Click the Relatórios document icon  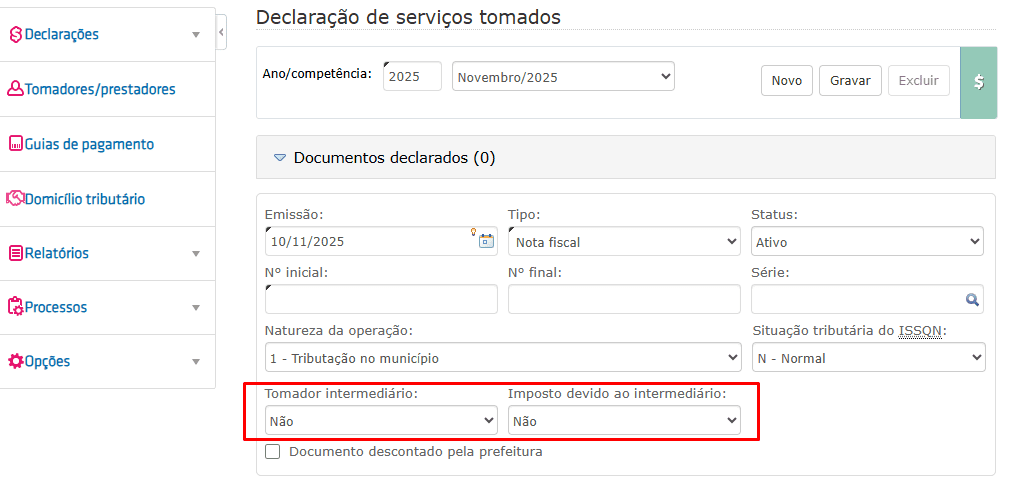(16, 253)
